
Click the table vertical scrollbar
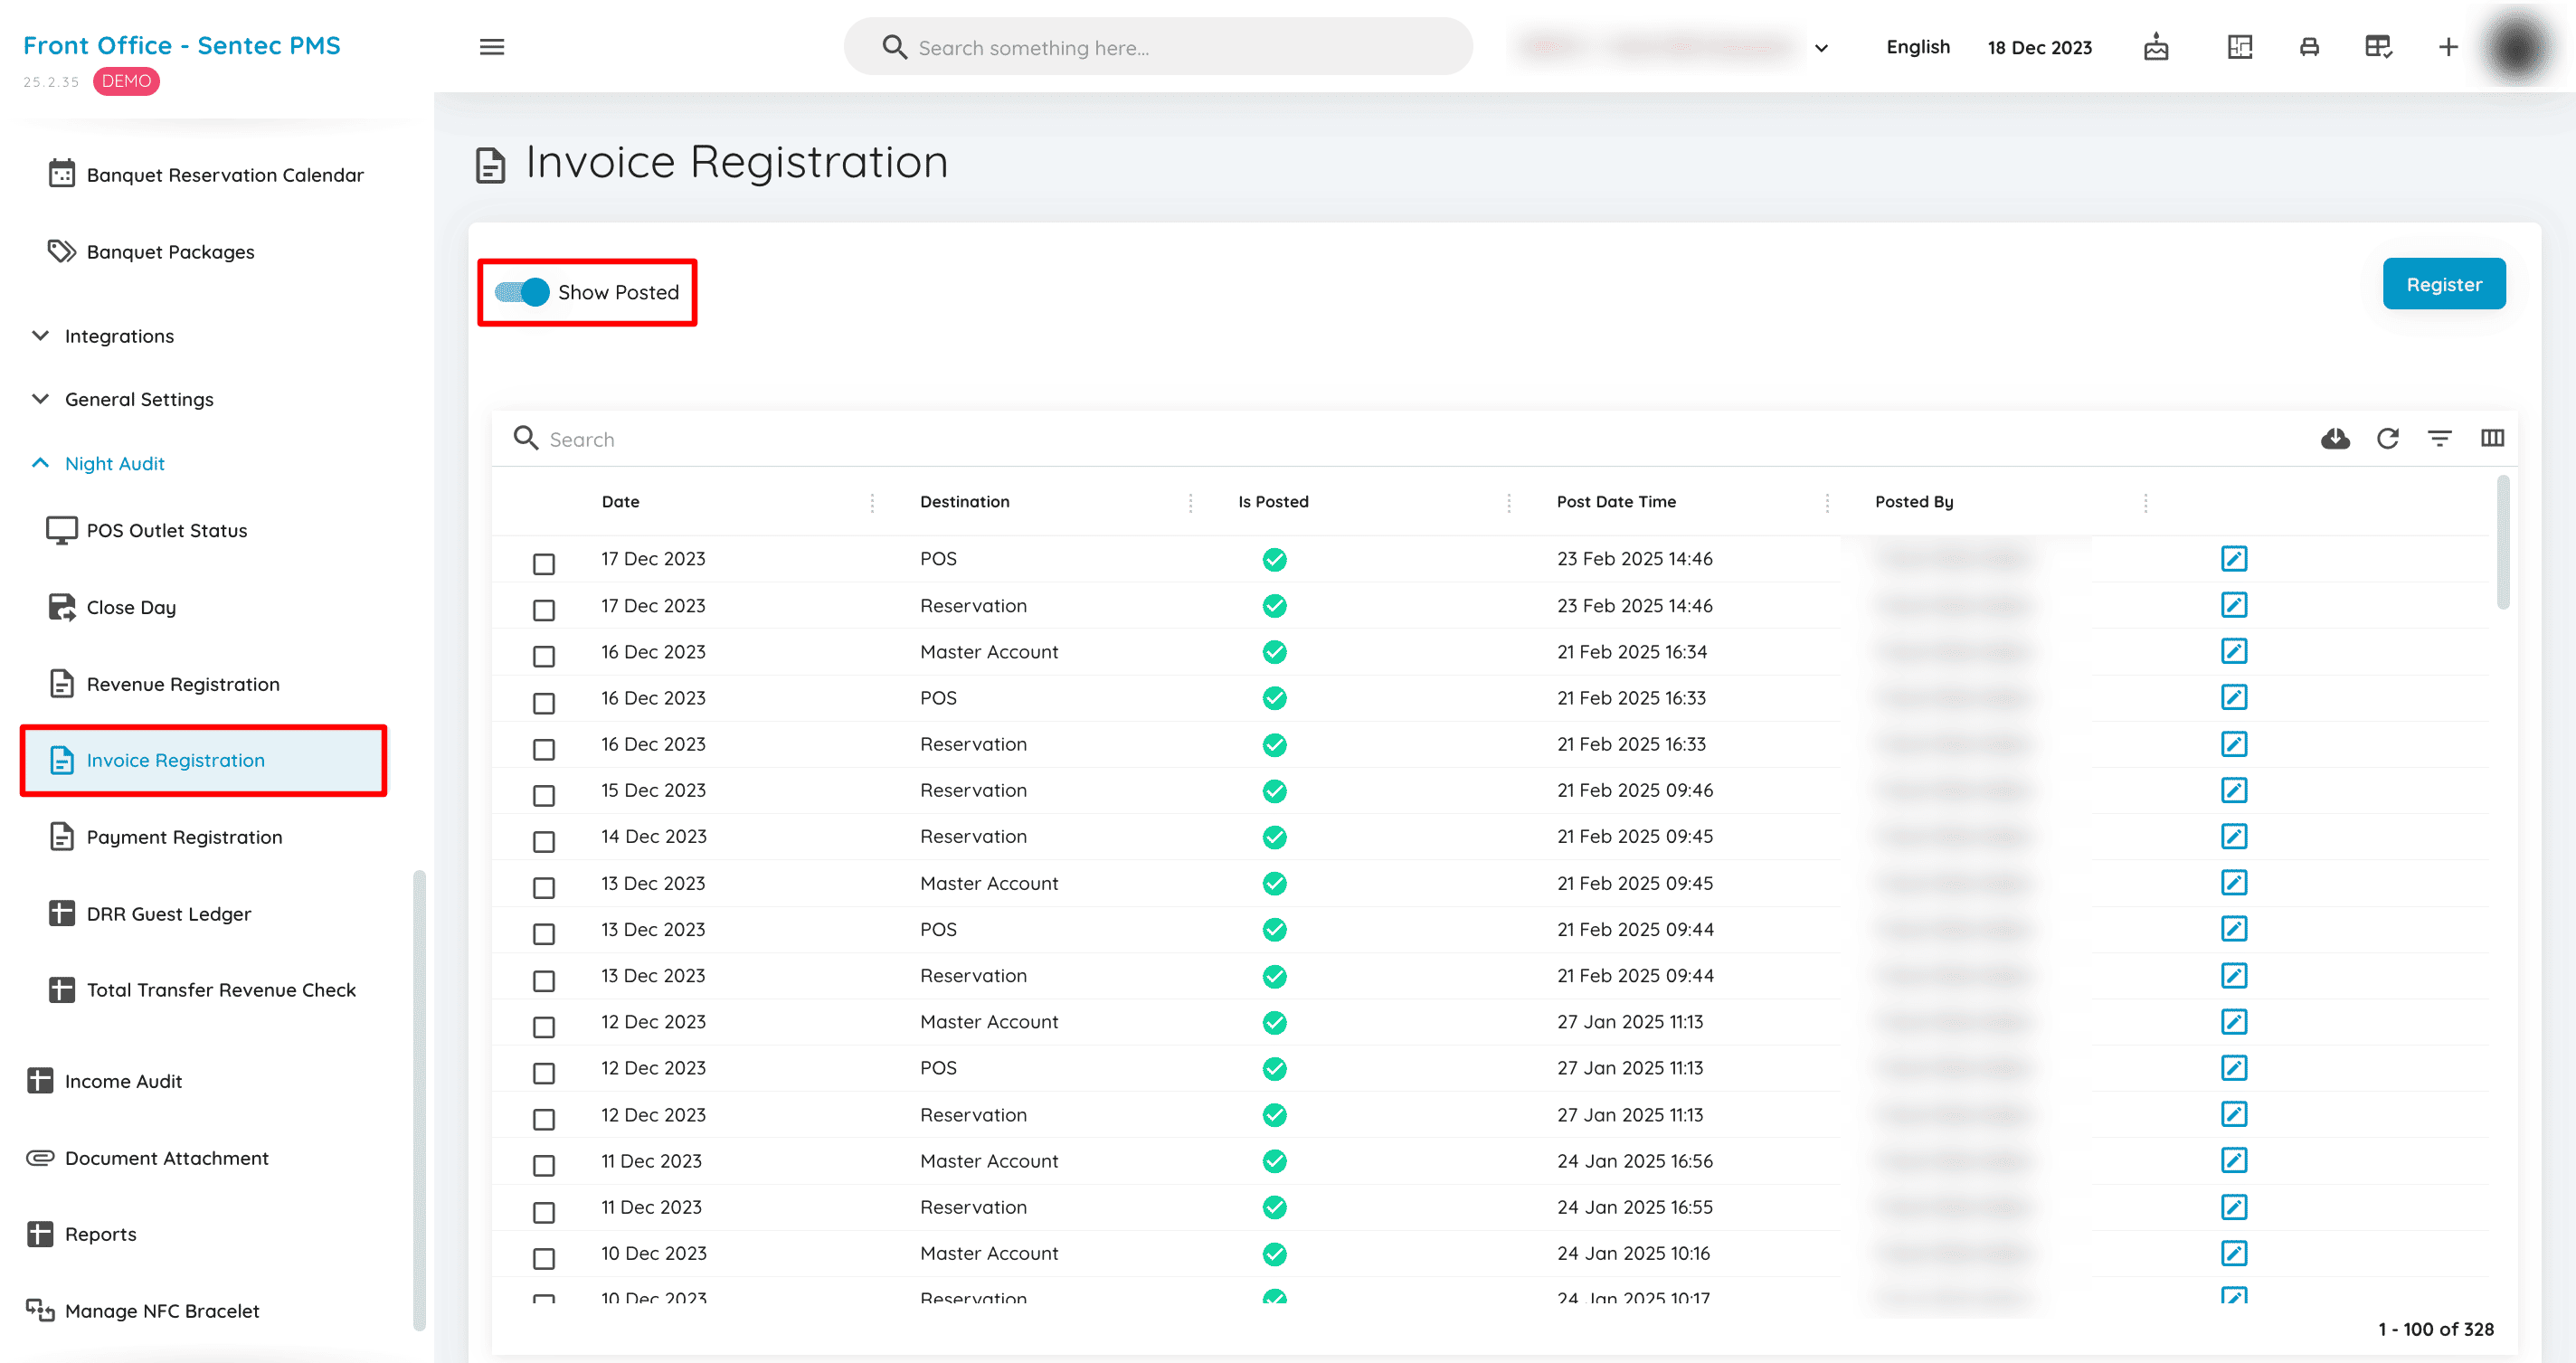[x=2503, y=543]
